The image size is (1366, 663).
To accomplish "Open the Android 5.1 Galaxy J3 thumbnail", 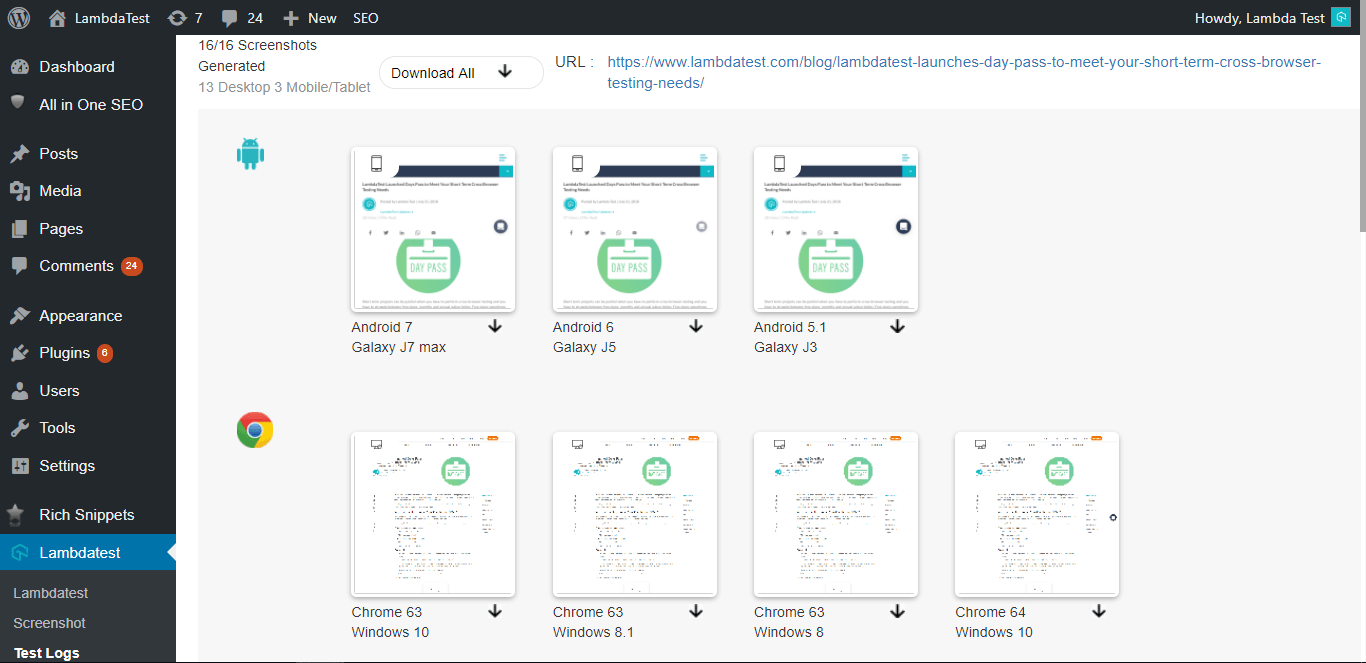I will point(836,229).
